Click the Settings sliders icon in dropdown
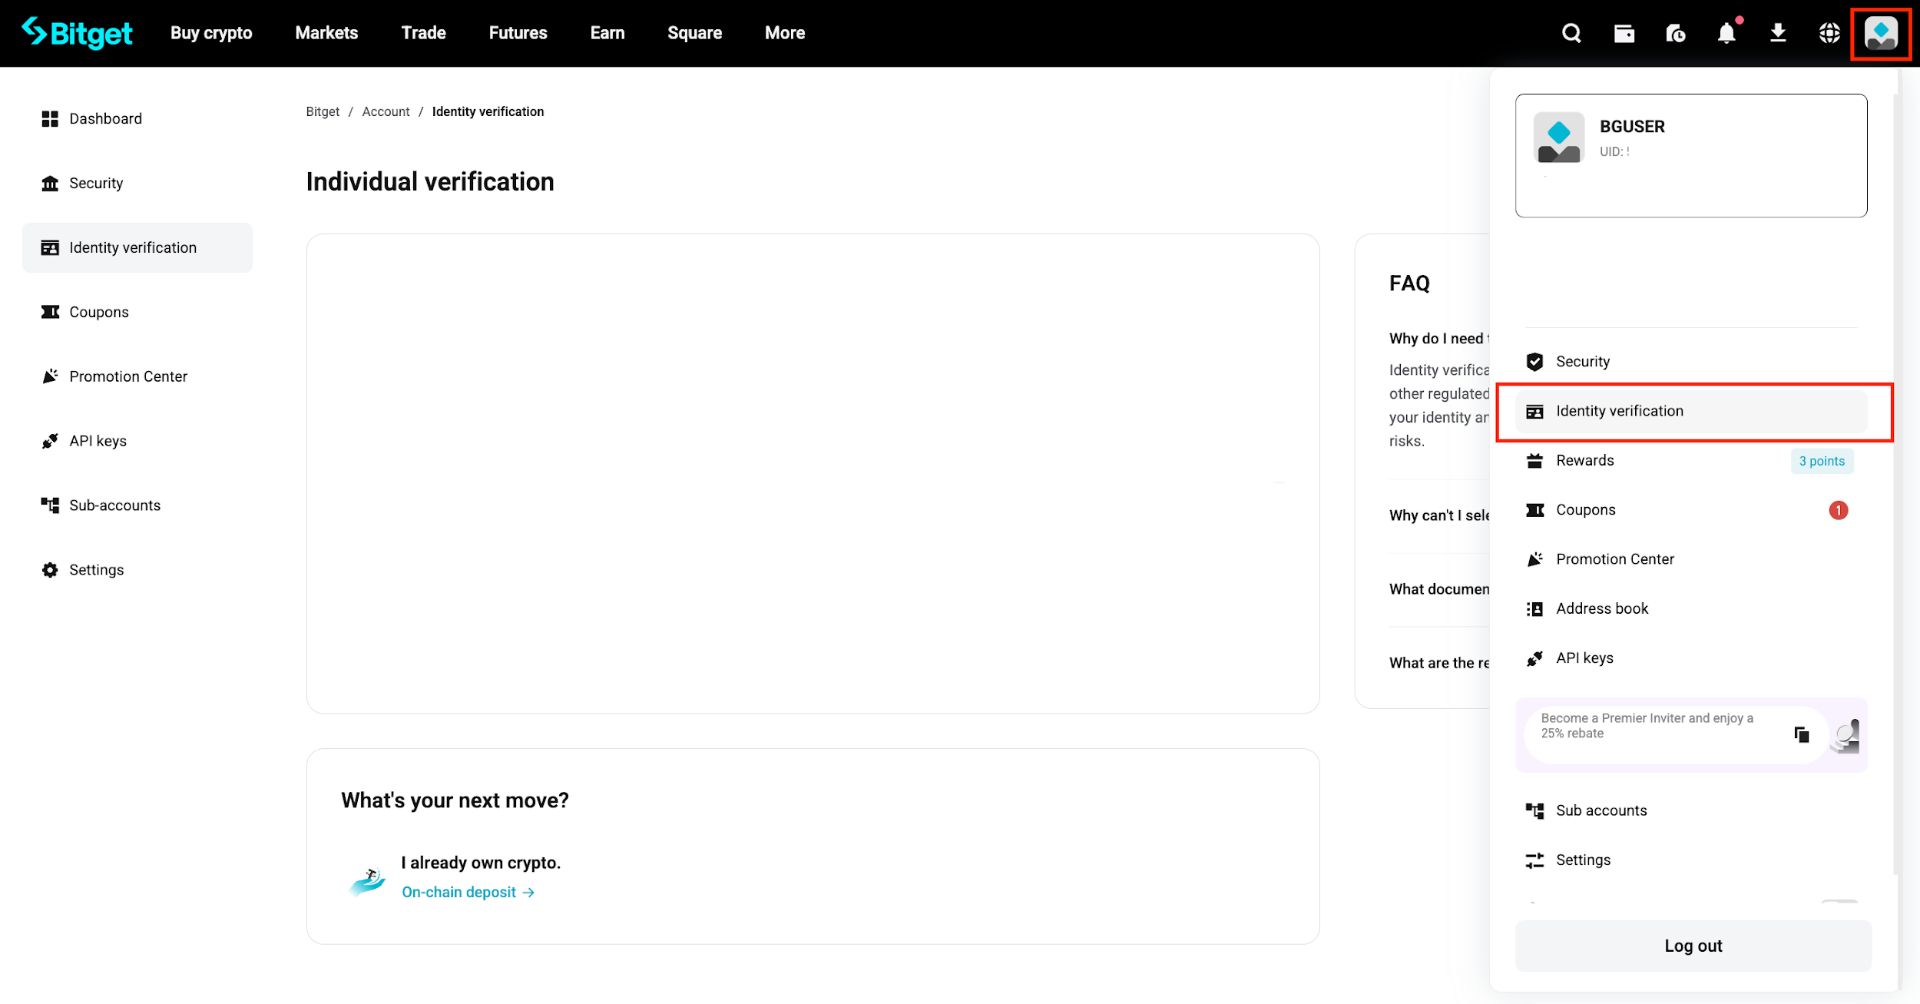1920x1004 pixels. tap(1535, 860)
